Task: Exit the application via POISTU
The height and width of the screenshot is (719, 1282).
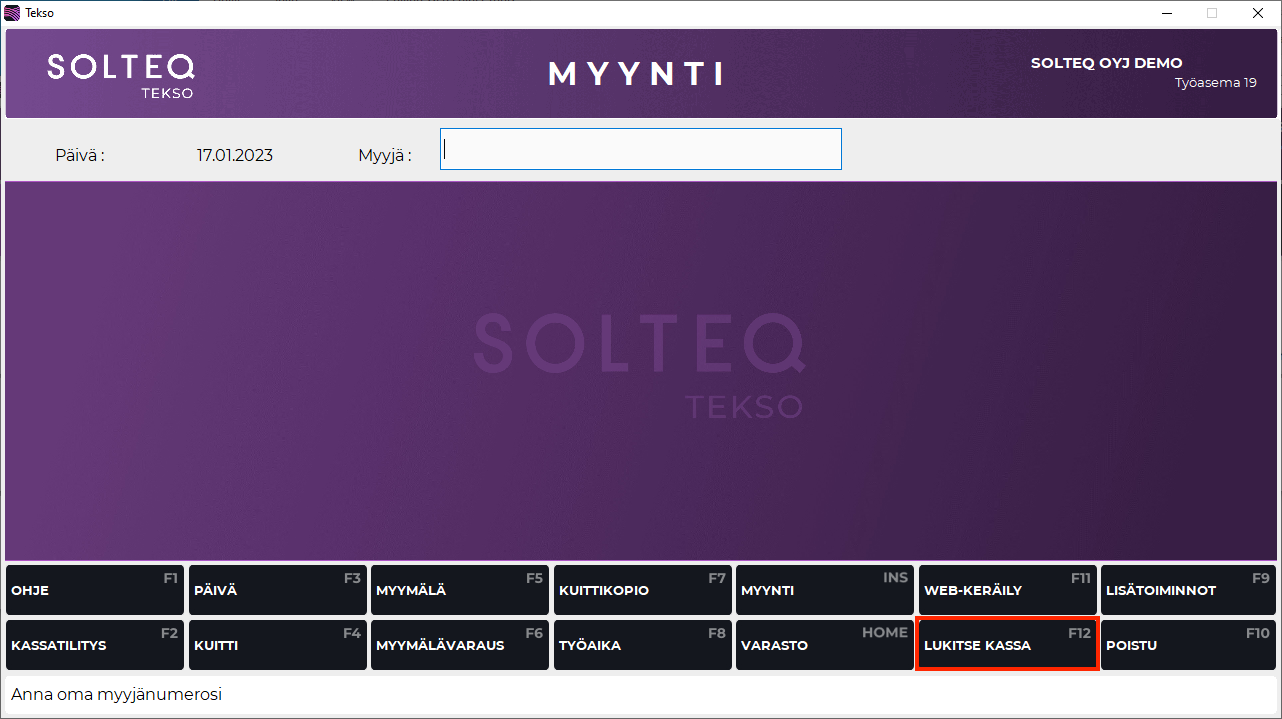Action: (x=1188, y=645)
